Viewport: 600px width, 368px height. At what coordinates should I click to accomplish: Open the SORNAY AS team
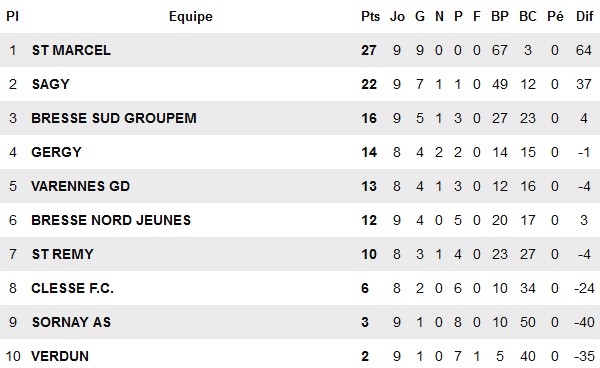[x=71, y=322]
